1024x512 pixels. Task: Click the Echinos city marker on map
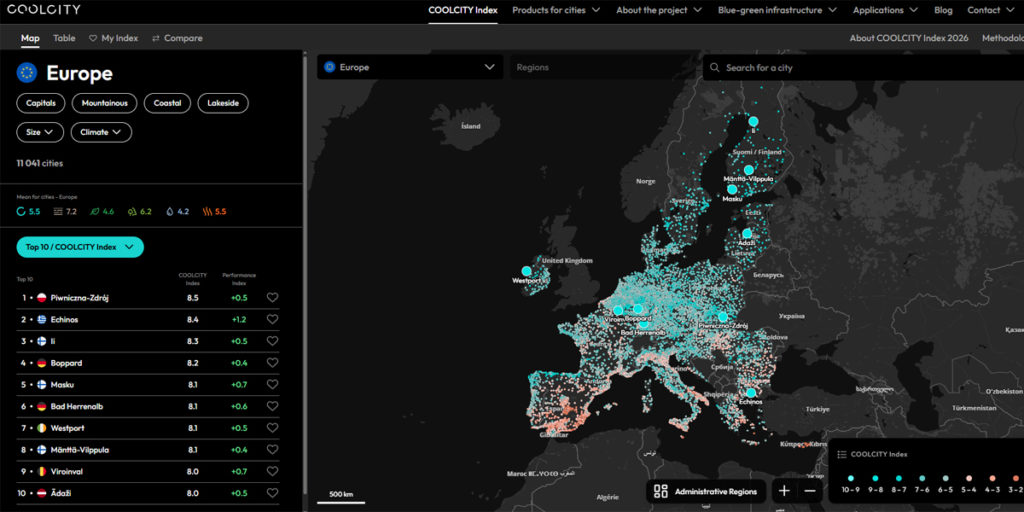click(x=751, y=392)
